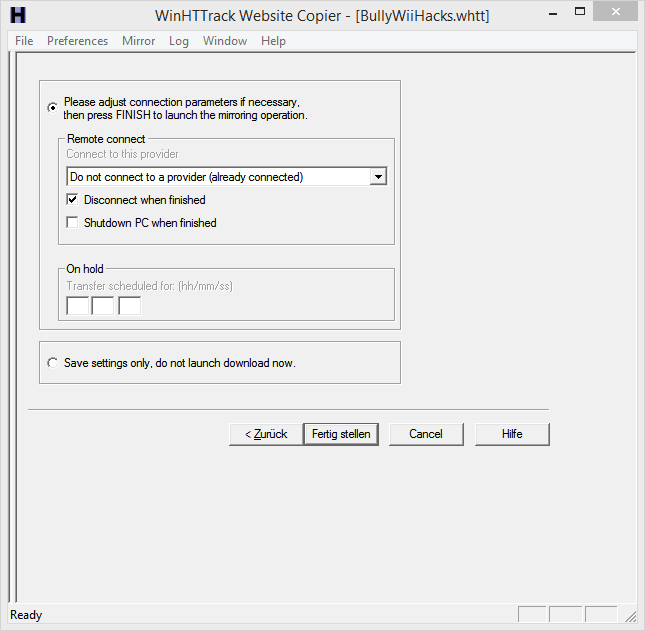Image resolution: width=645 pixels, height=631 pixels.
Task: Open the Help menu
Action: [x=273, y=41]
